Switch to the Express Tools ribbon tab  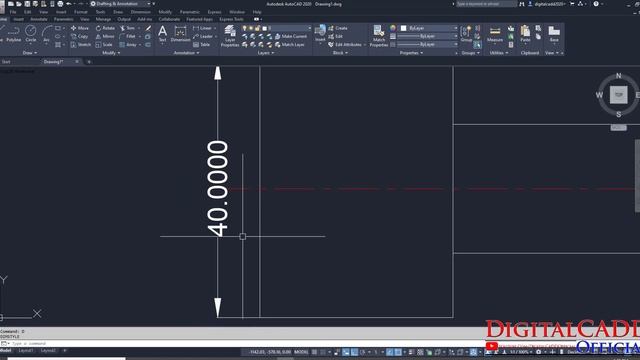(231, 19)
